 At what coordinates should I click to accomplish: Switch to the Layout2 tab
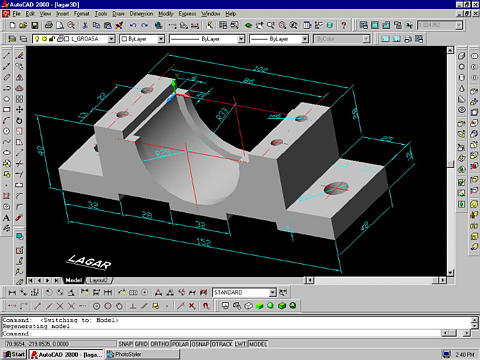[99, 280]
